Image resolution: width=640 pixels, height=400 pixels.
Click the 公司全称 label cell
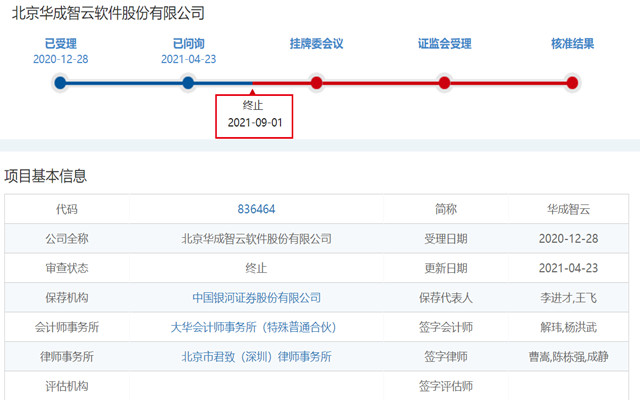[x=67, y=238]
